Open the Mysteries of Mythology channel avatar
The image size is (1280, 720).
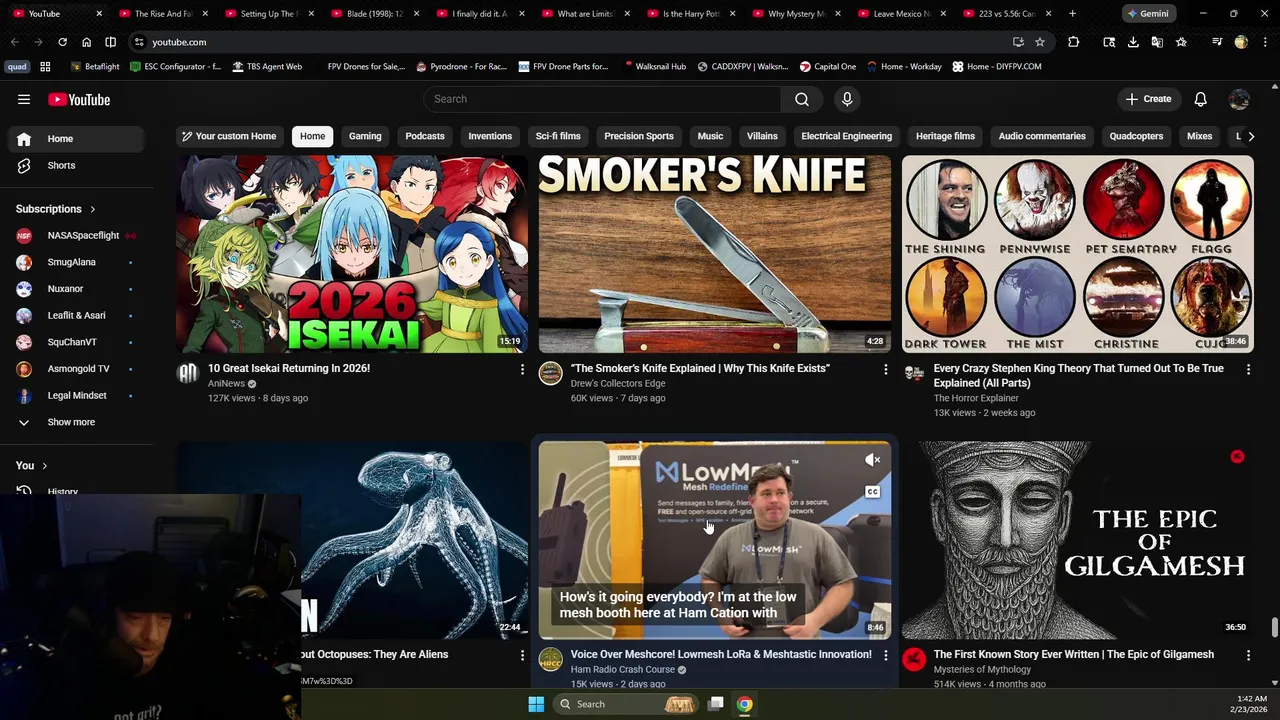coord(914,660)
